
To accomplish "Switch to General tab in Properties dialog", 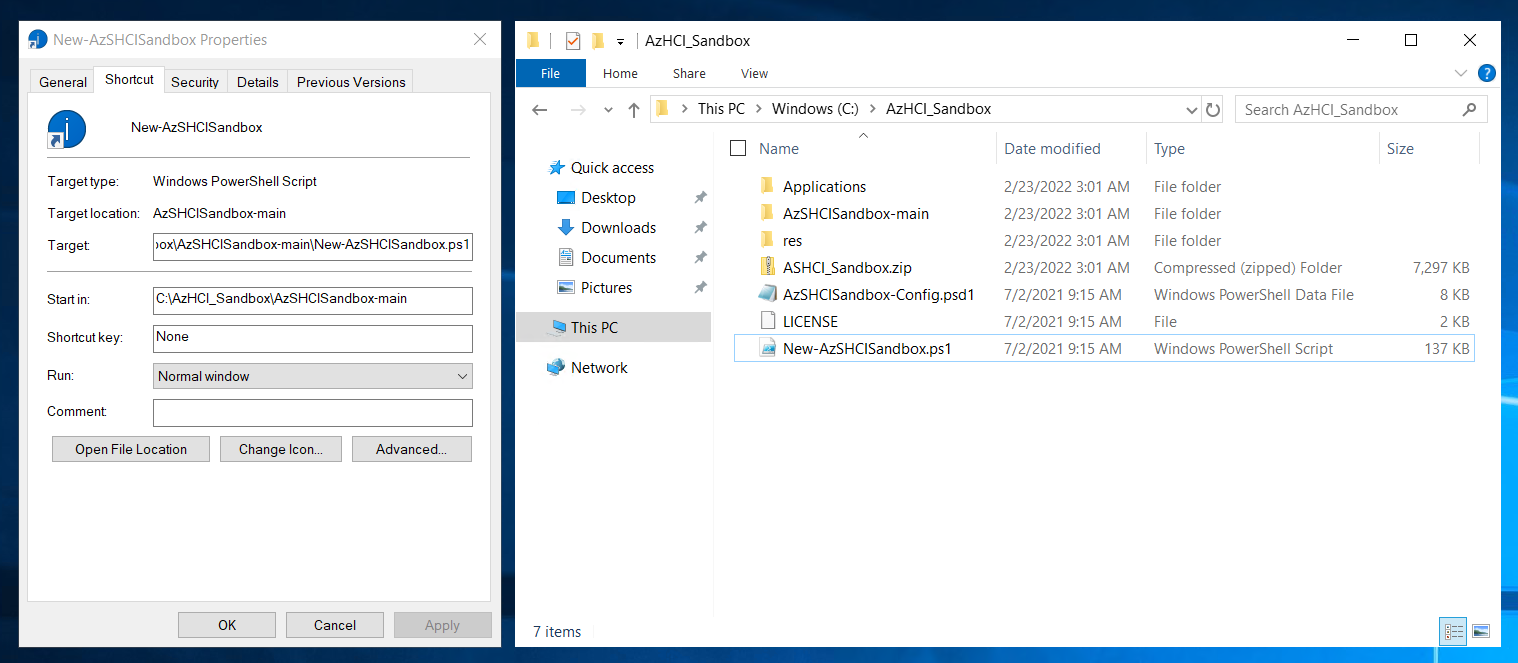I will (x=63, y=82).
